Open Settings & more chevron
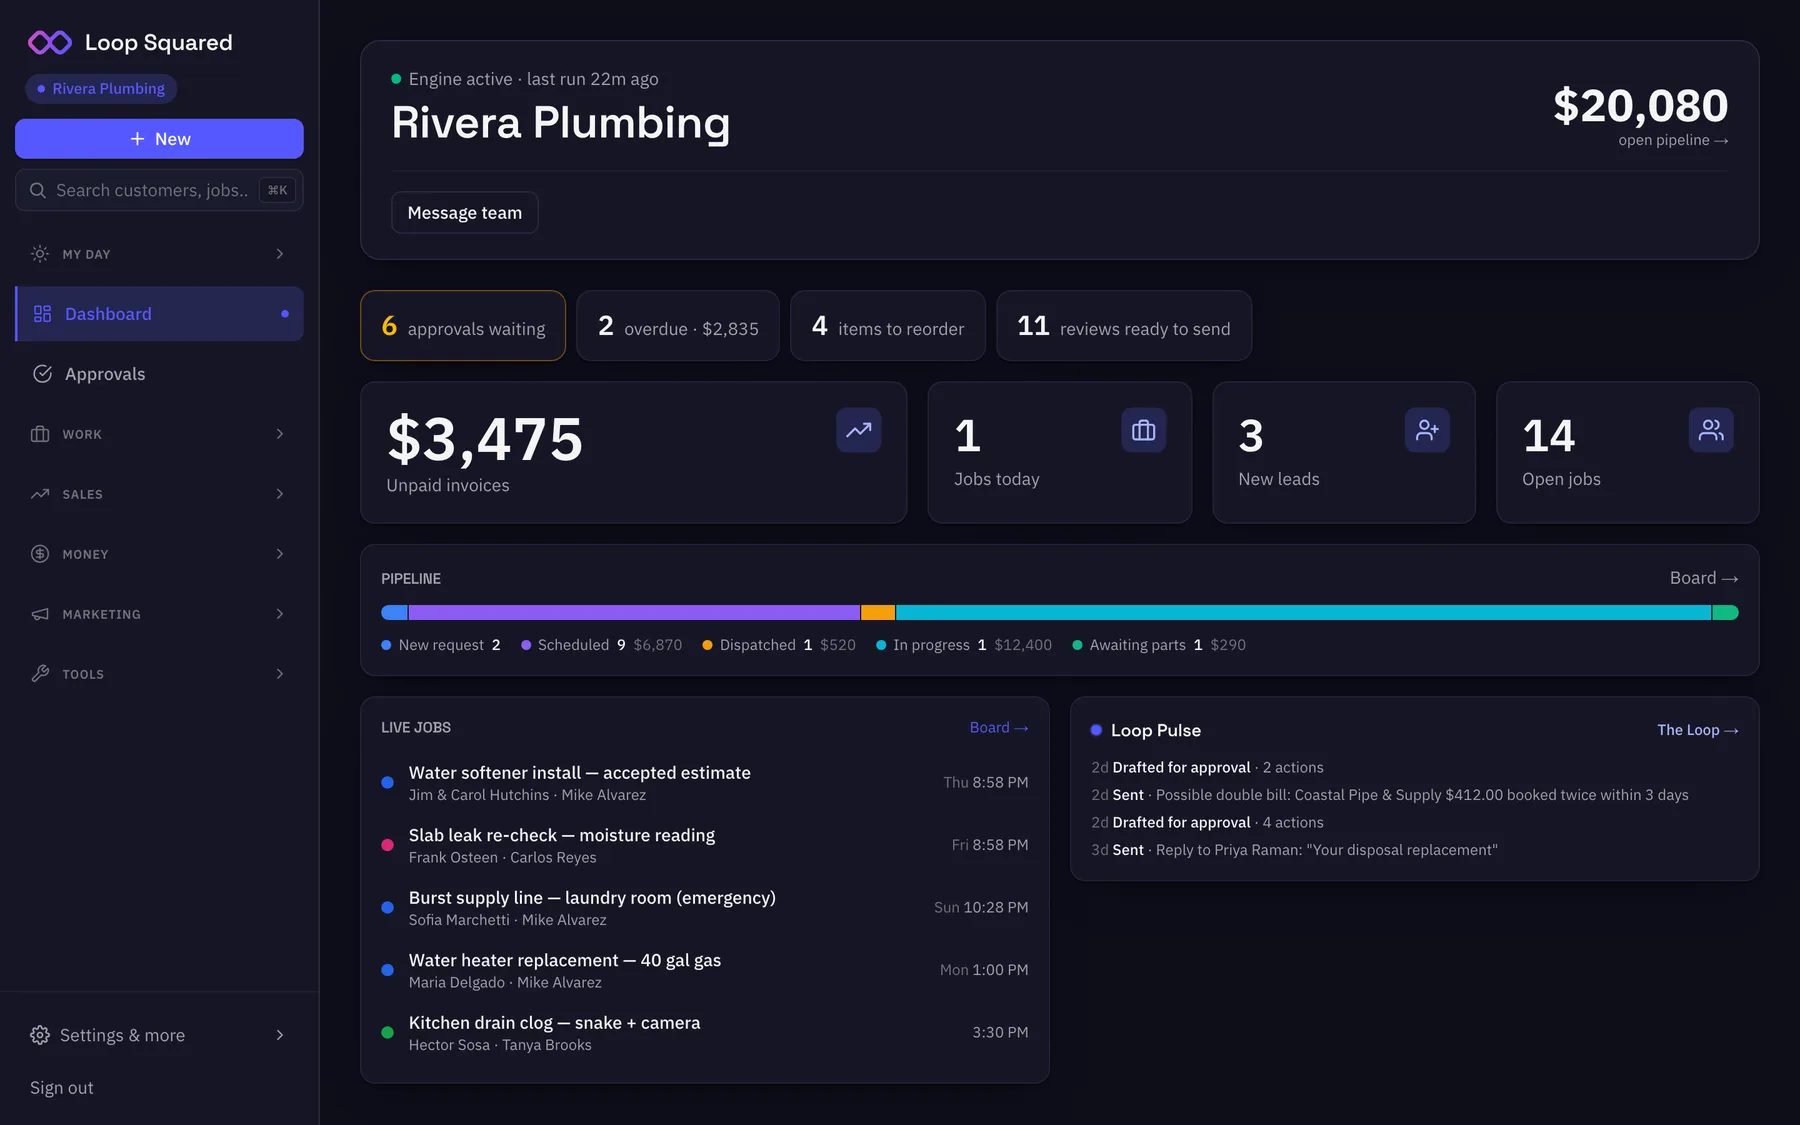Image resolution: width=1800 pixels, height=1125 pixels. click(280, 1035)
